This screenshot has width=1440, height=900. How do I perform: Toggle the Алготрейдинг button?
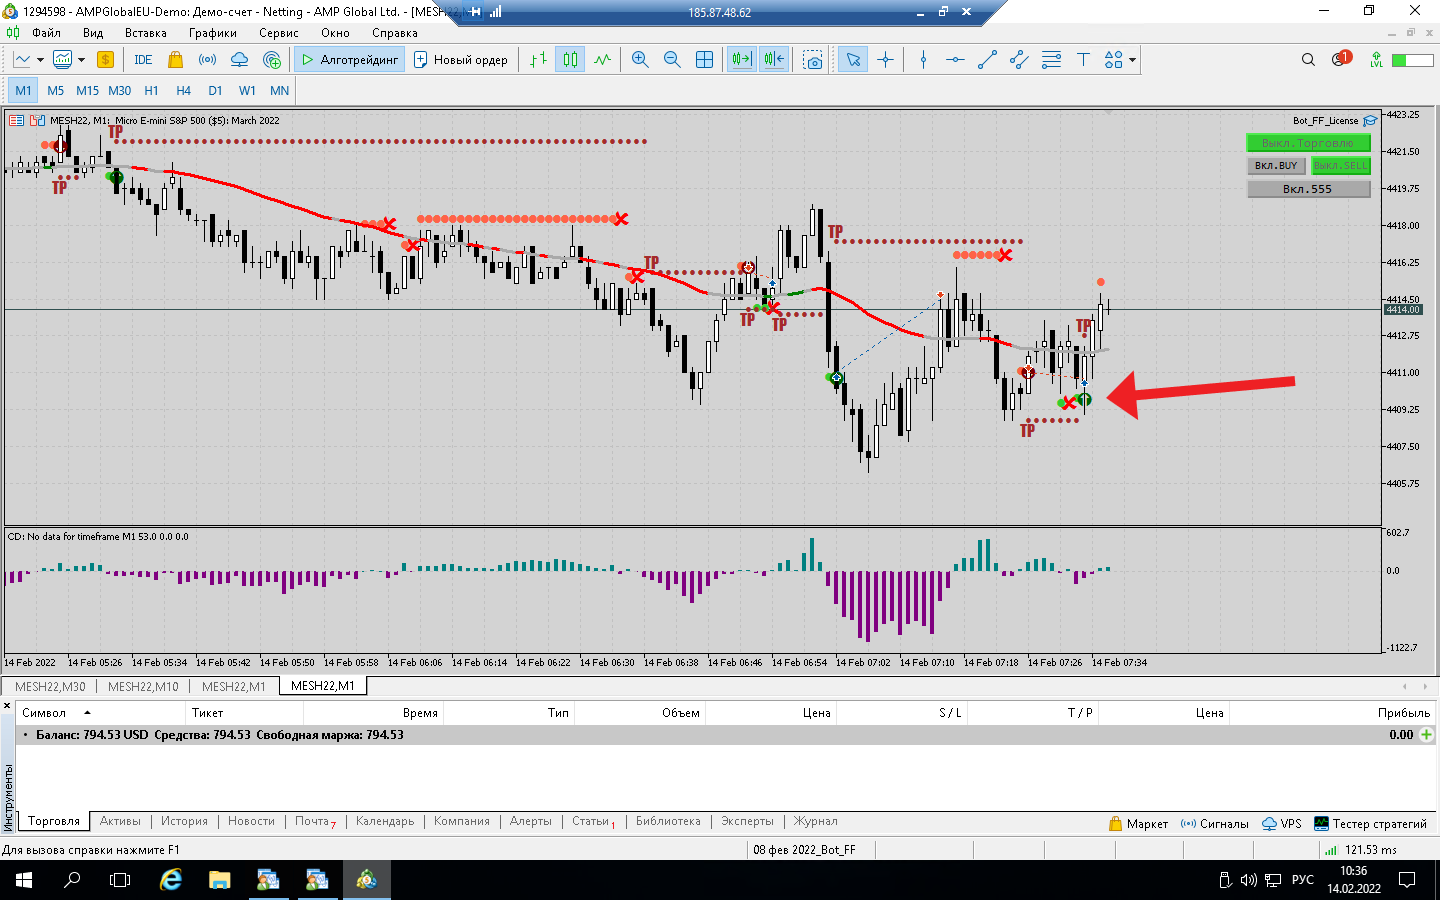[349, 60]
